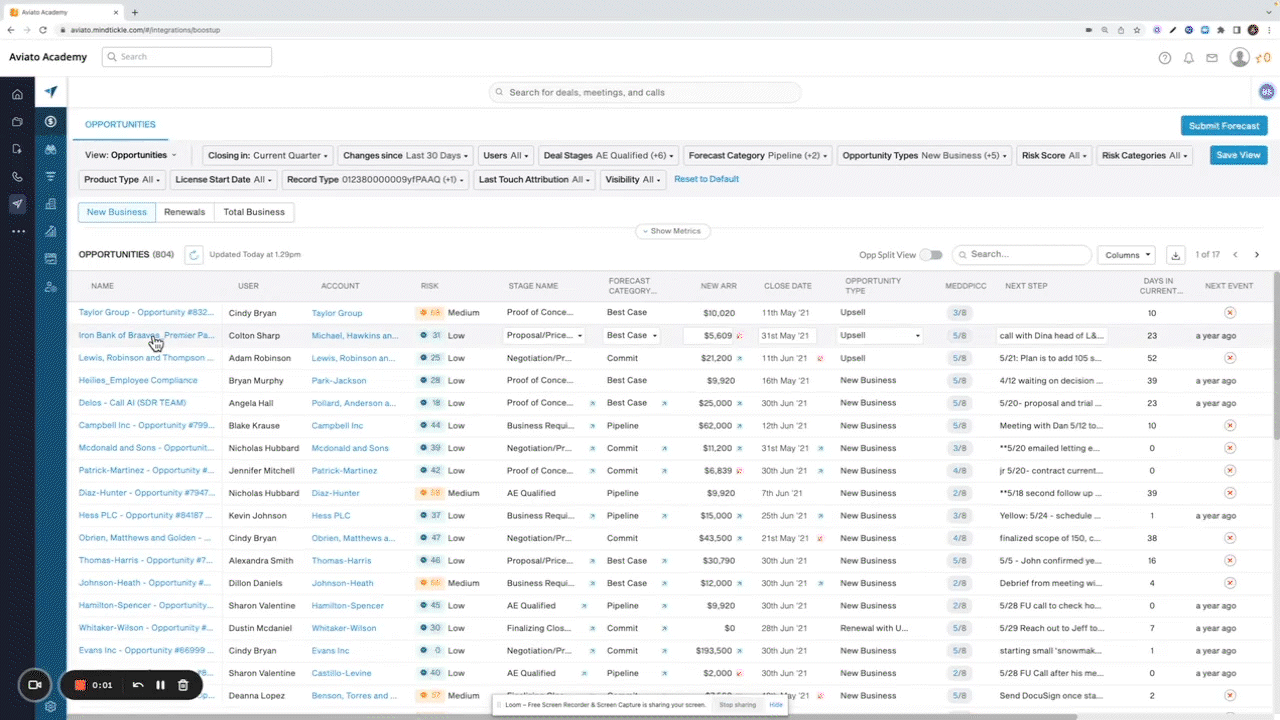This screenshot has height=720, width=1280.
Task: Edit the $5,609 New ARR field
Action: pos(711,336)
